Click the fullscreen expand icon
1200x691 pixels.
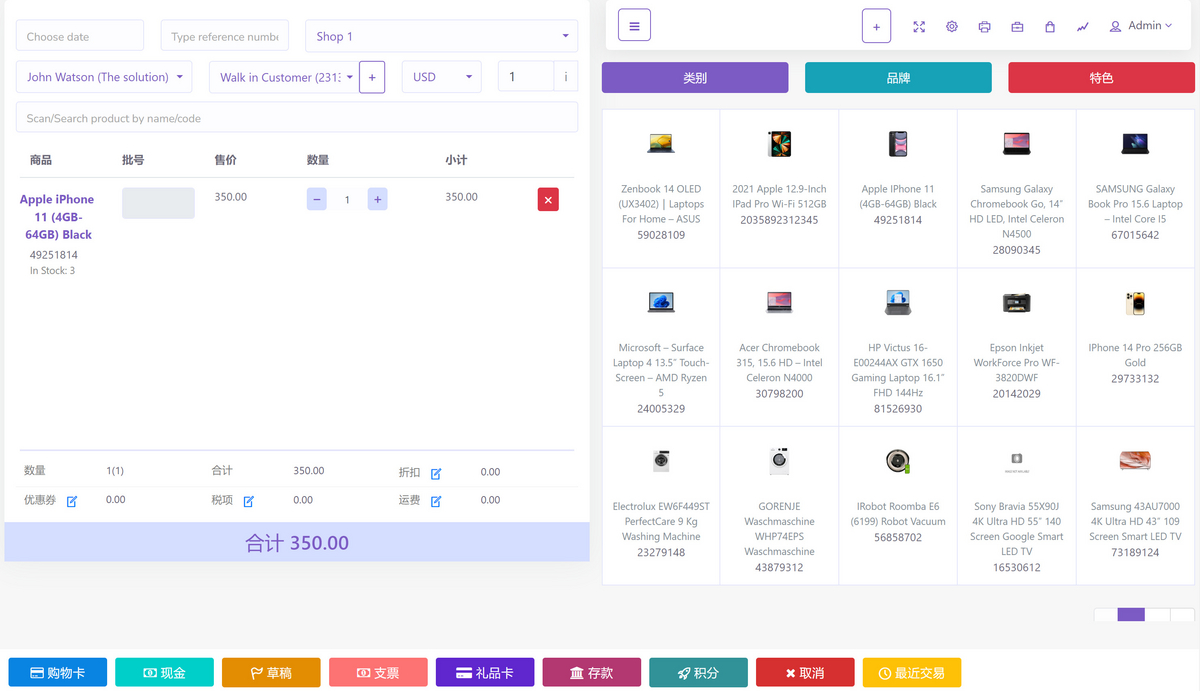coord(919,27)
